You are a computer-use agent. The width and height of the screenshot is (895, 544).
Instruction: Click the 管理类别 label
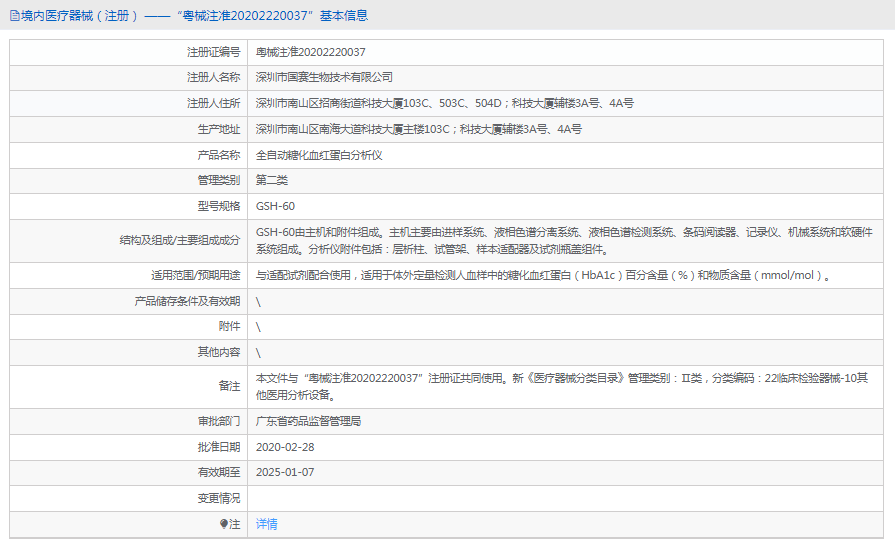(x=219, y=180)
